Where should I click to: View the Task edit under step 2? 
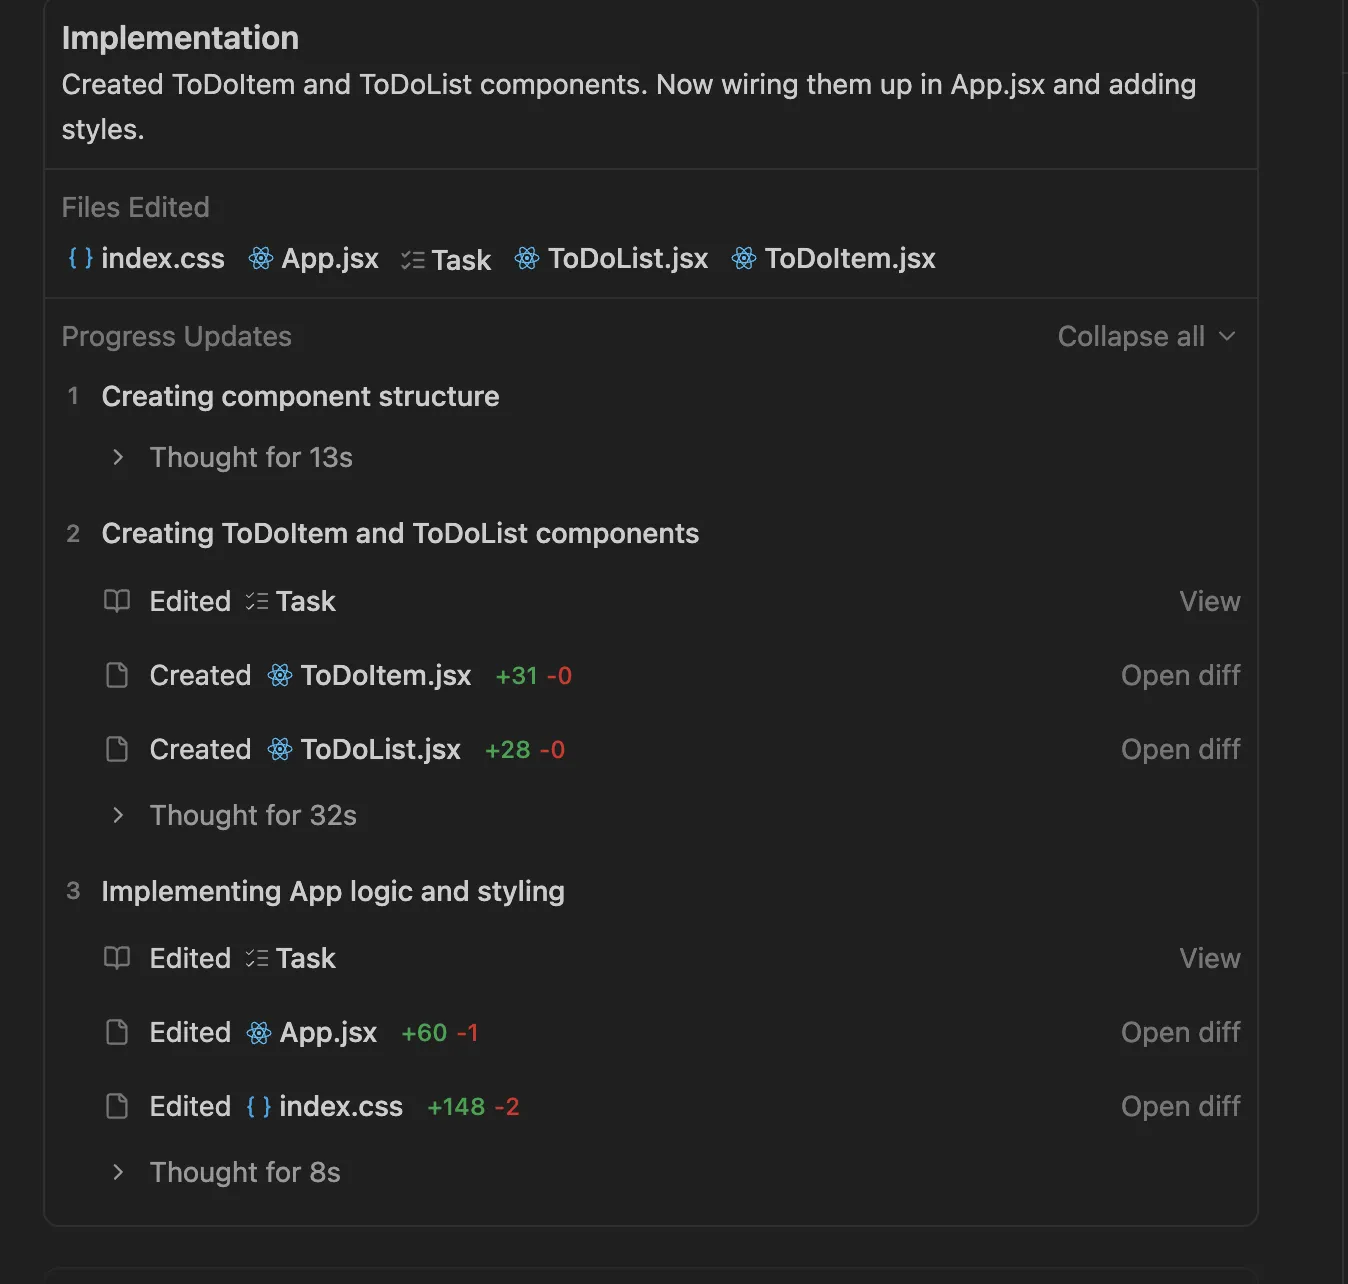point(1209,601)
